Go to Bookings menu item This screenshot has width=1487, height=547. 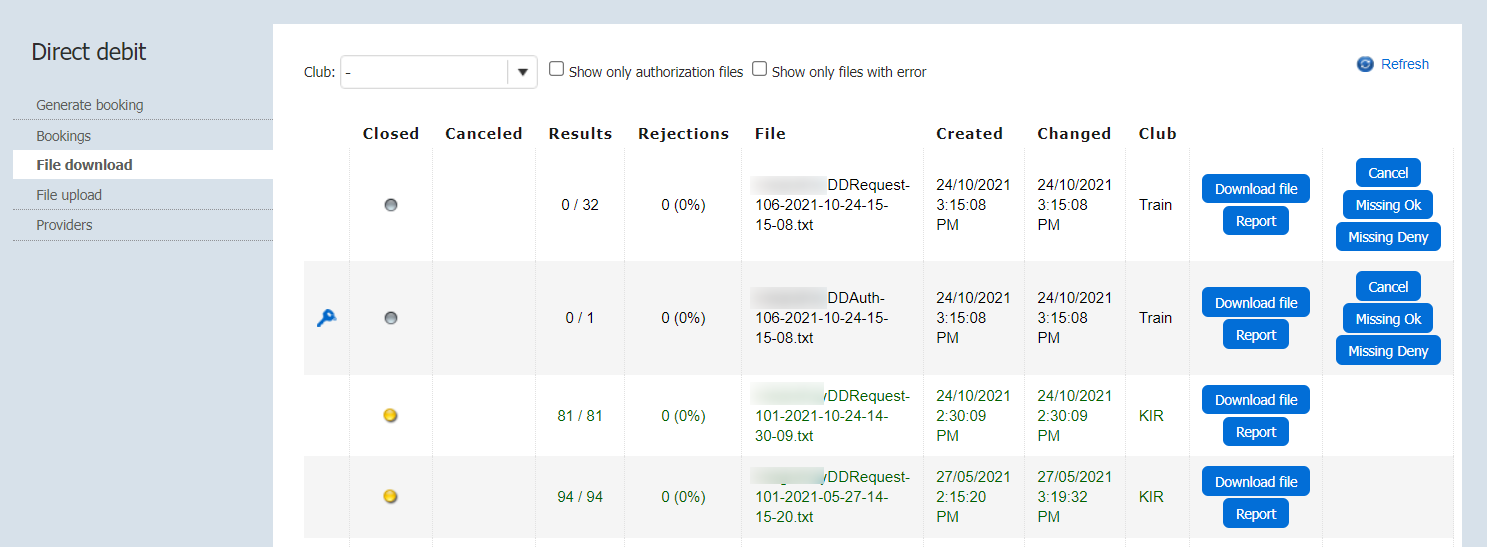[x=64, y=136]
